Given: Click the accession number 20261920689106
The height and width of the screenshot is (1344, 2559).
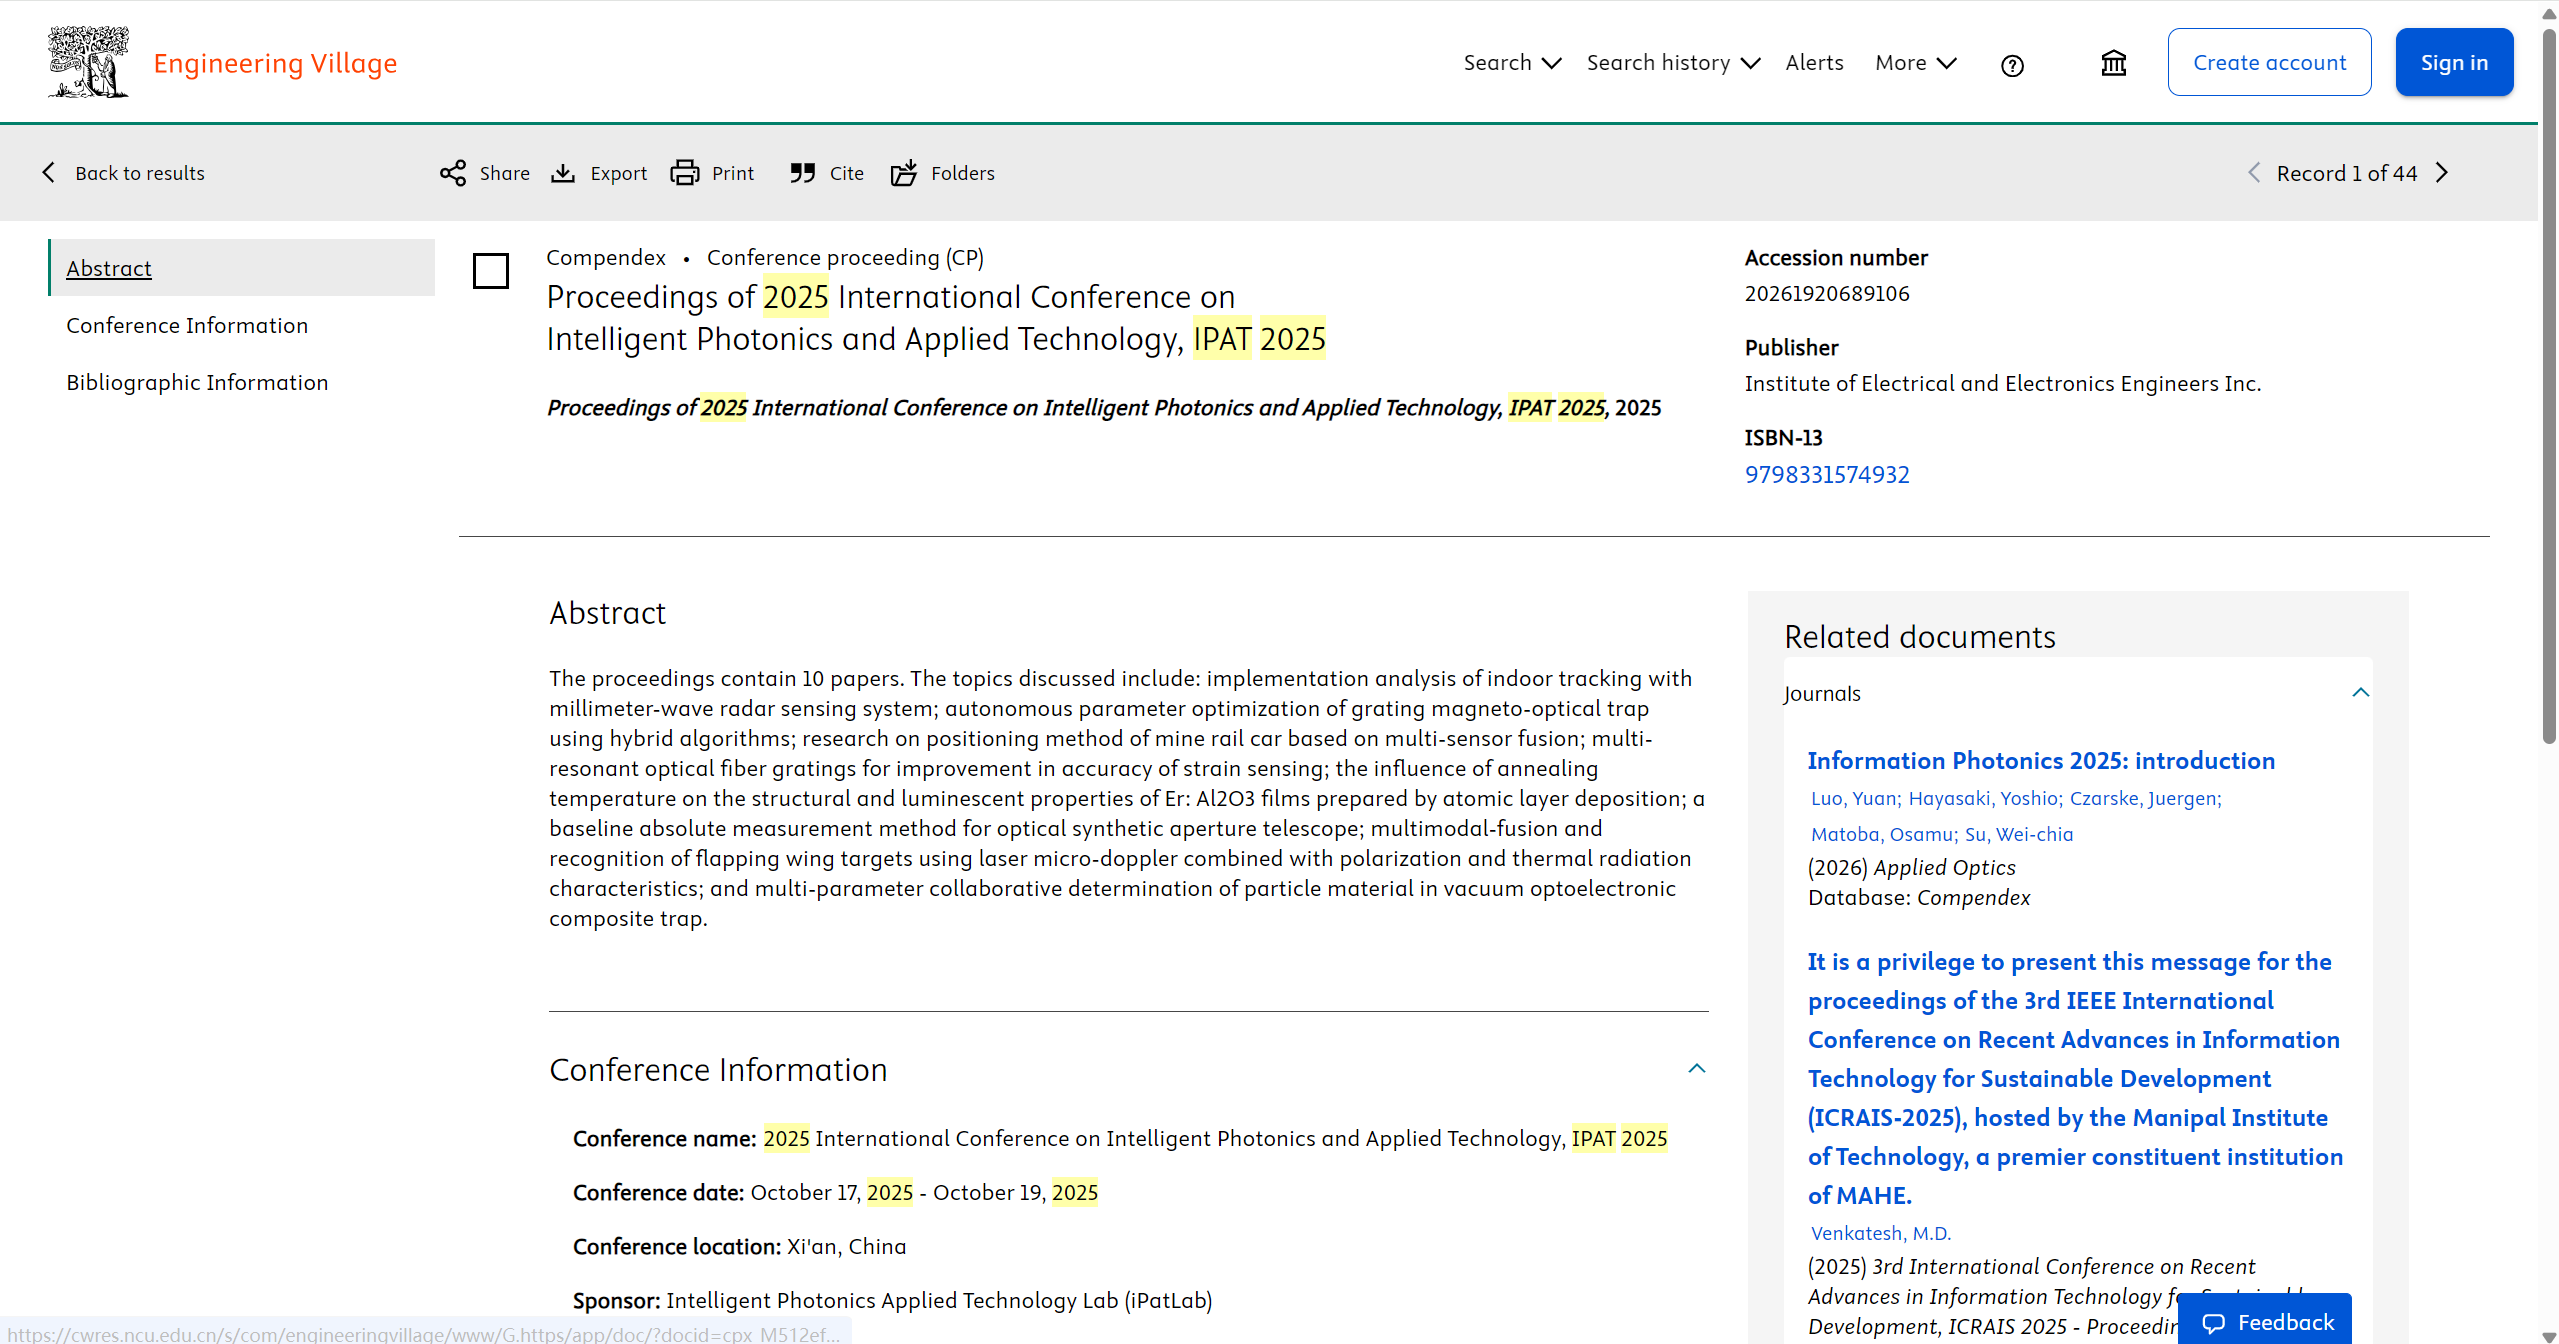Looking at the screenshot, I should [x=1827, y=293].
